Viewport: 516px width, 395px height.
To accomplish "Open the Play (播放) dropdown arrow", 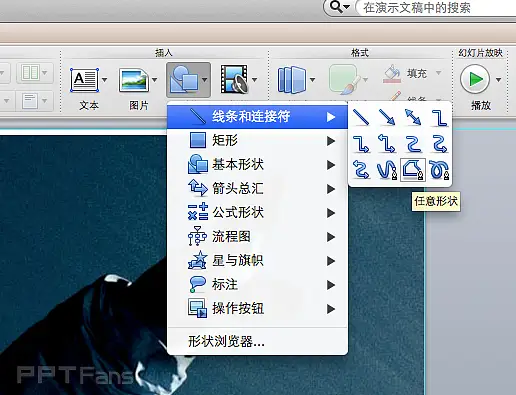I will pyautogui.click(x=498, y=80).
